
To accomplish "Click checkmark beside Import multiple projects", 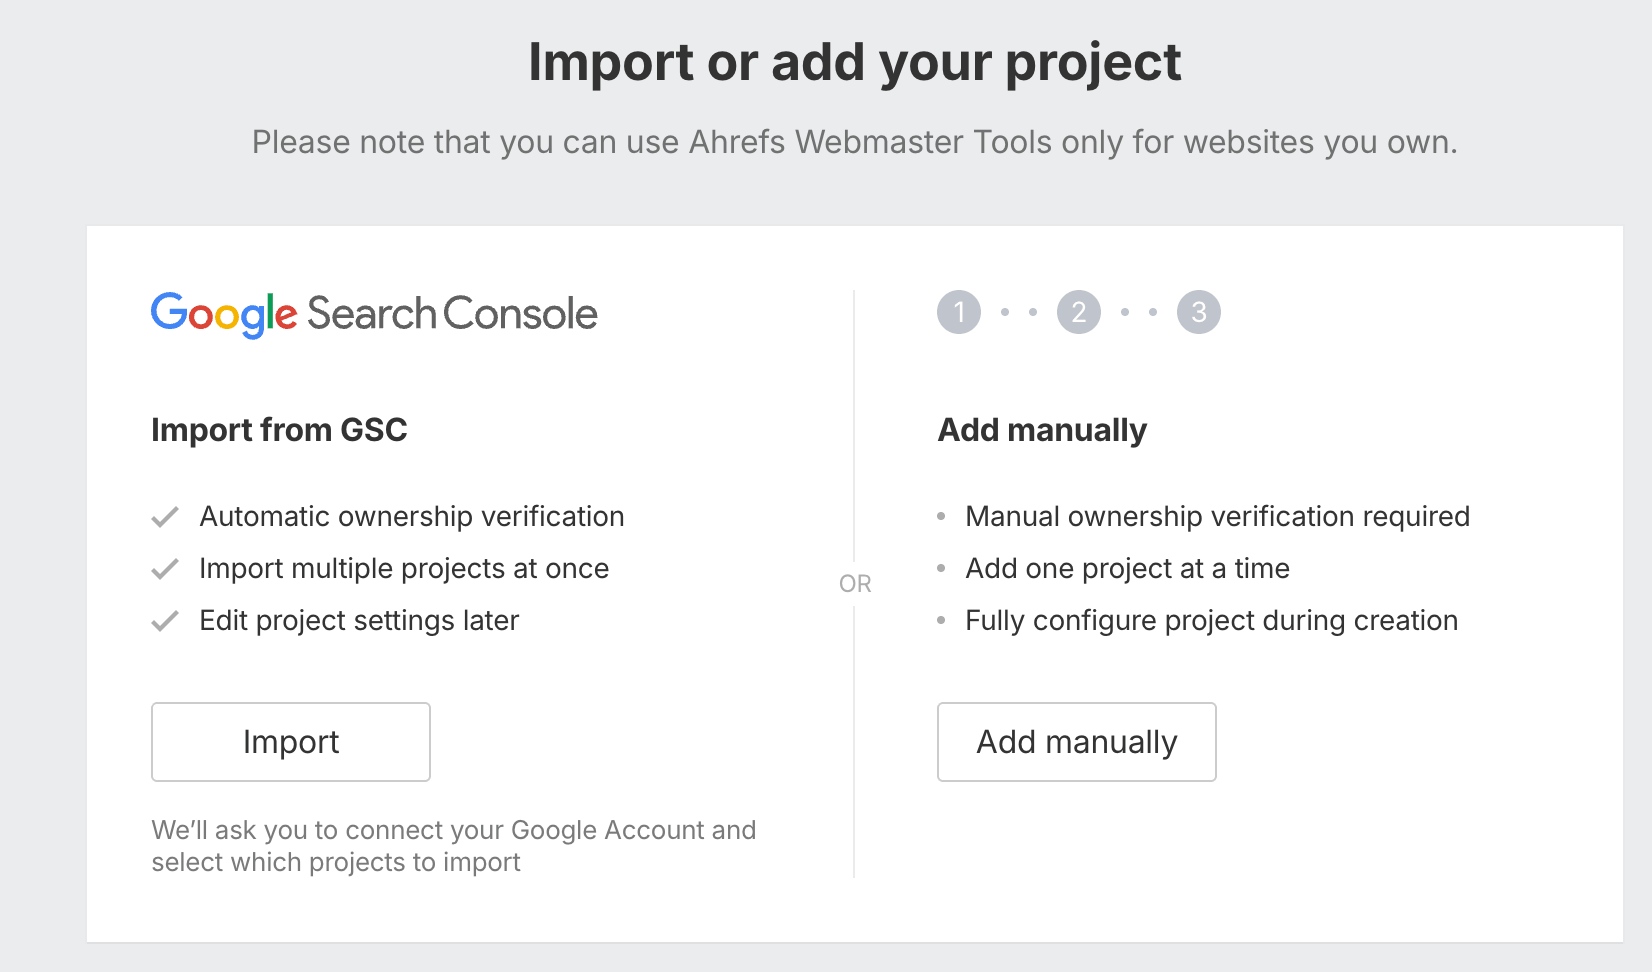I will tap(165, 569).
